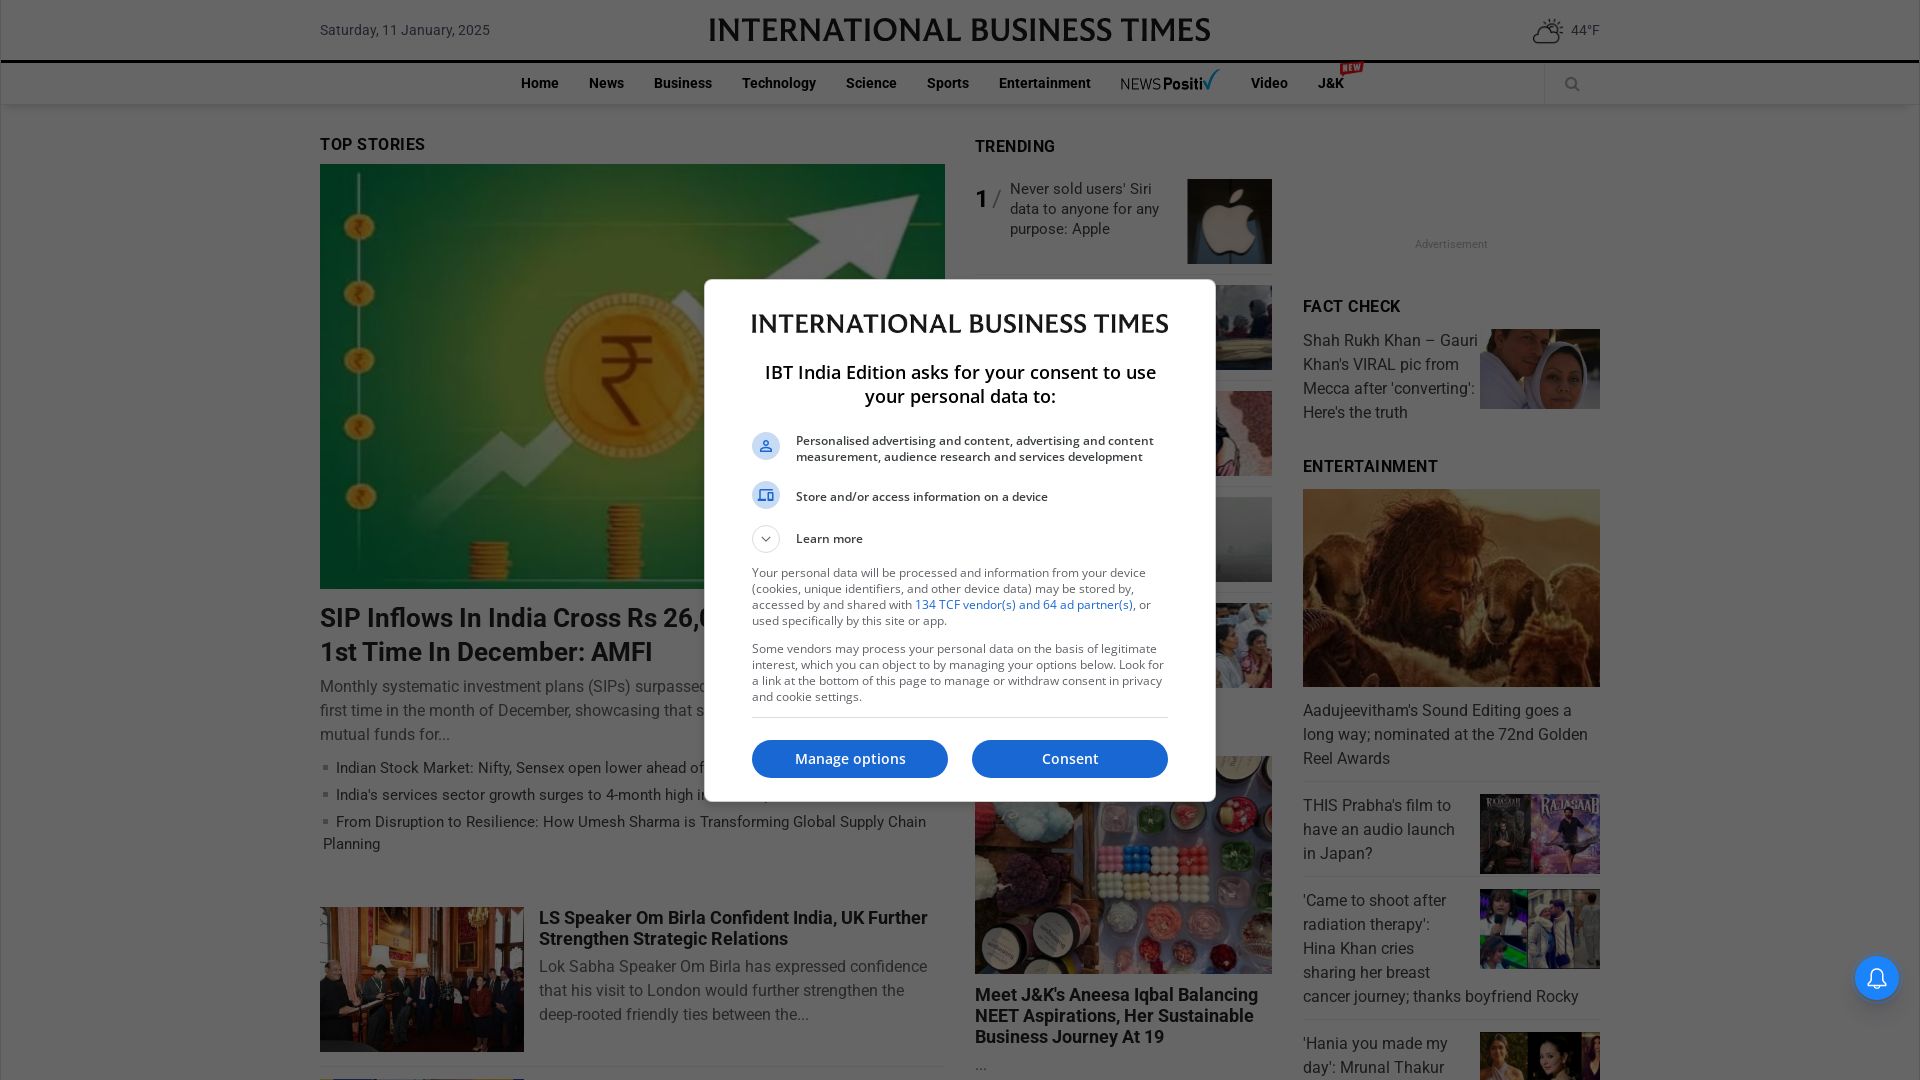
Task: Open the Shah Rukh Khan fact check story
Action: (x=1389, y=376)
